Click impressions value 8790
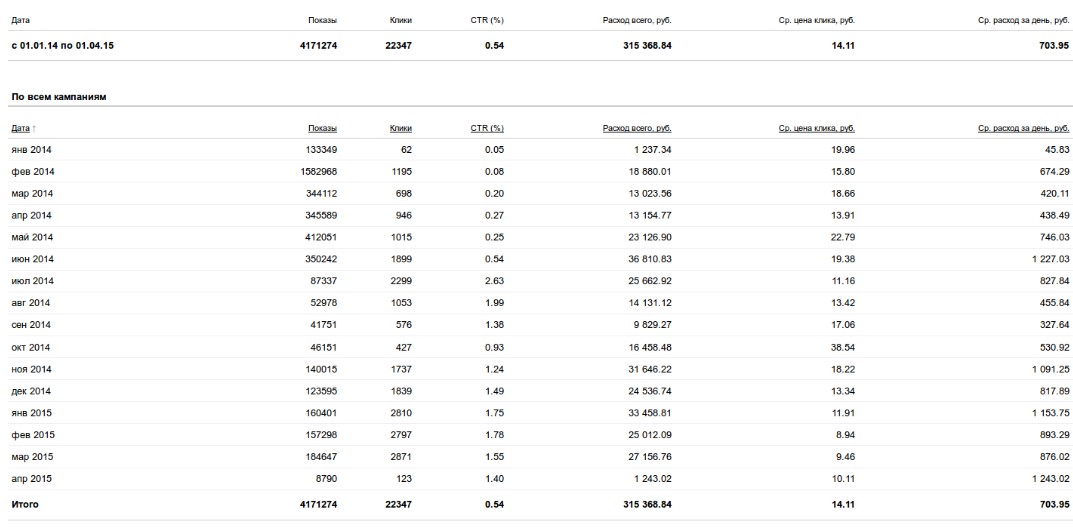 click(326, 479)
